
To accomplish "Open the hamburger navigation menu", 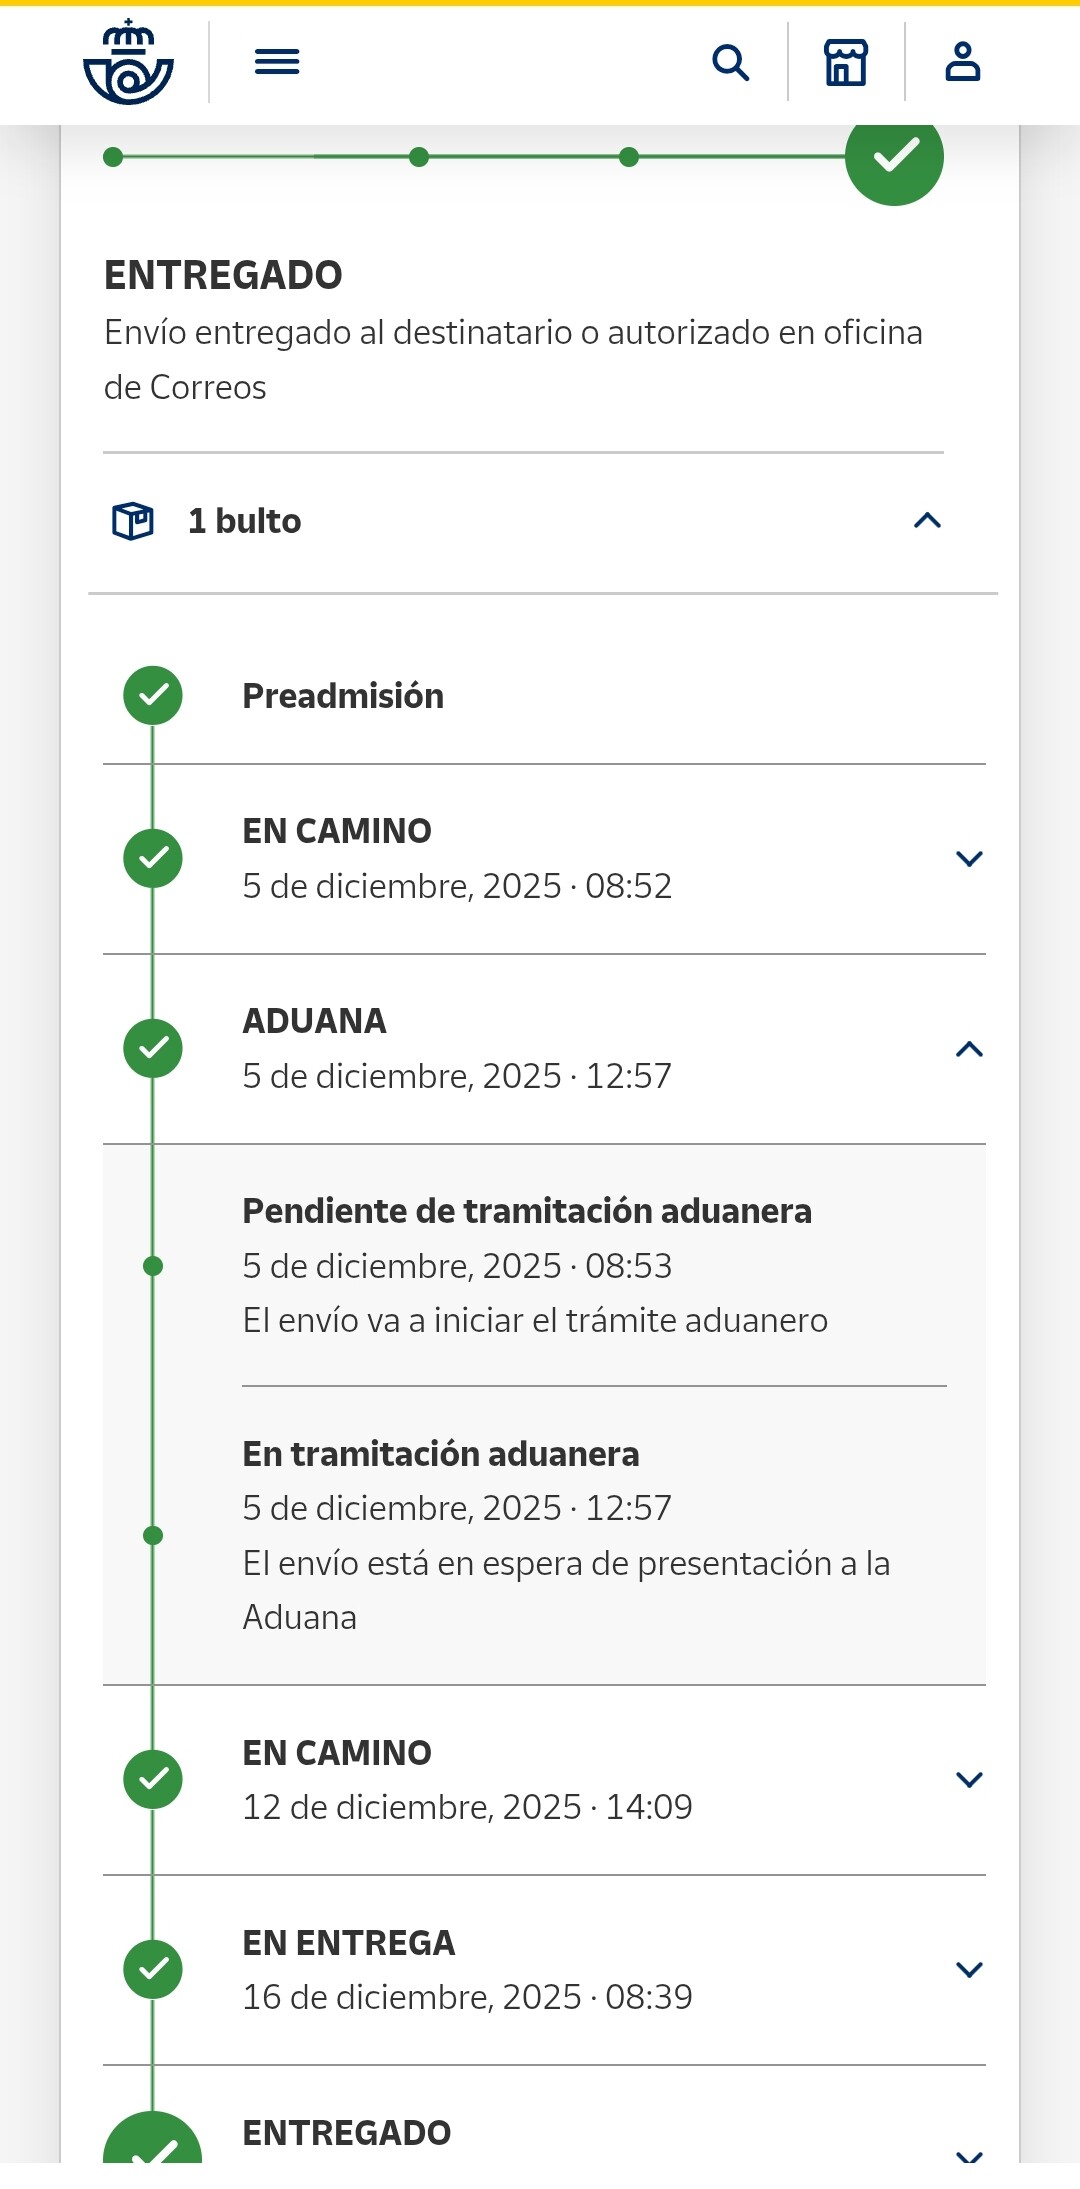I will point(277,63).
